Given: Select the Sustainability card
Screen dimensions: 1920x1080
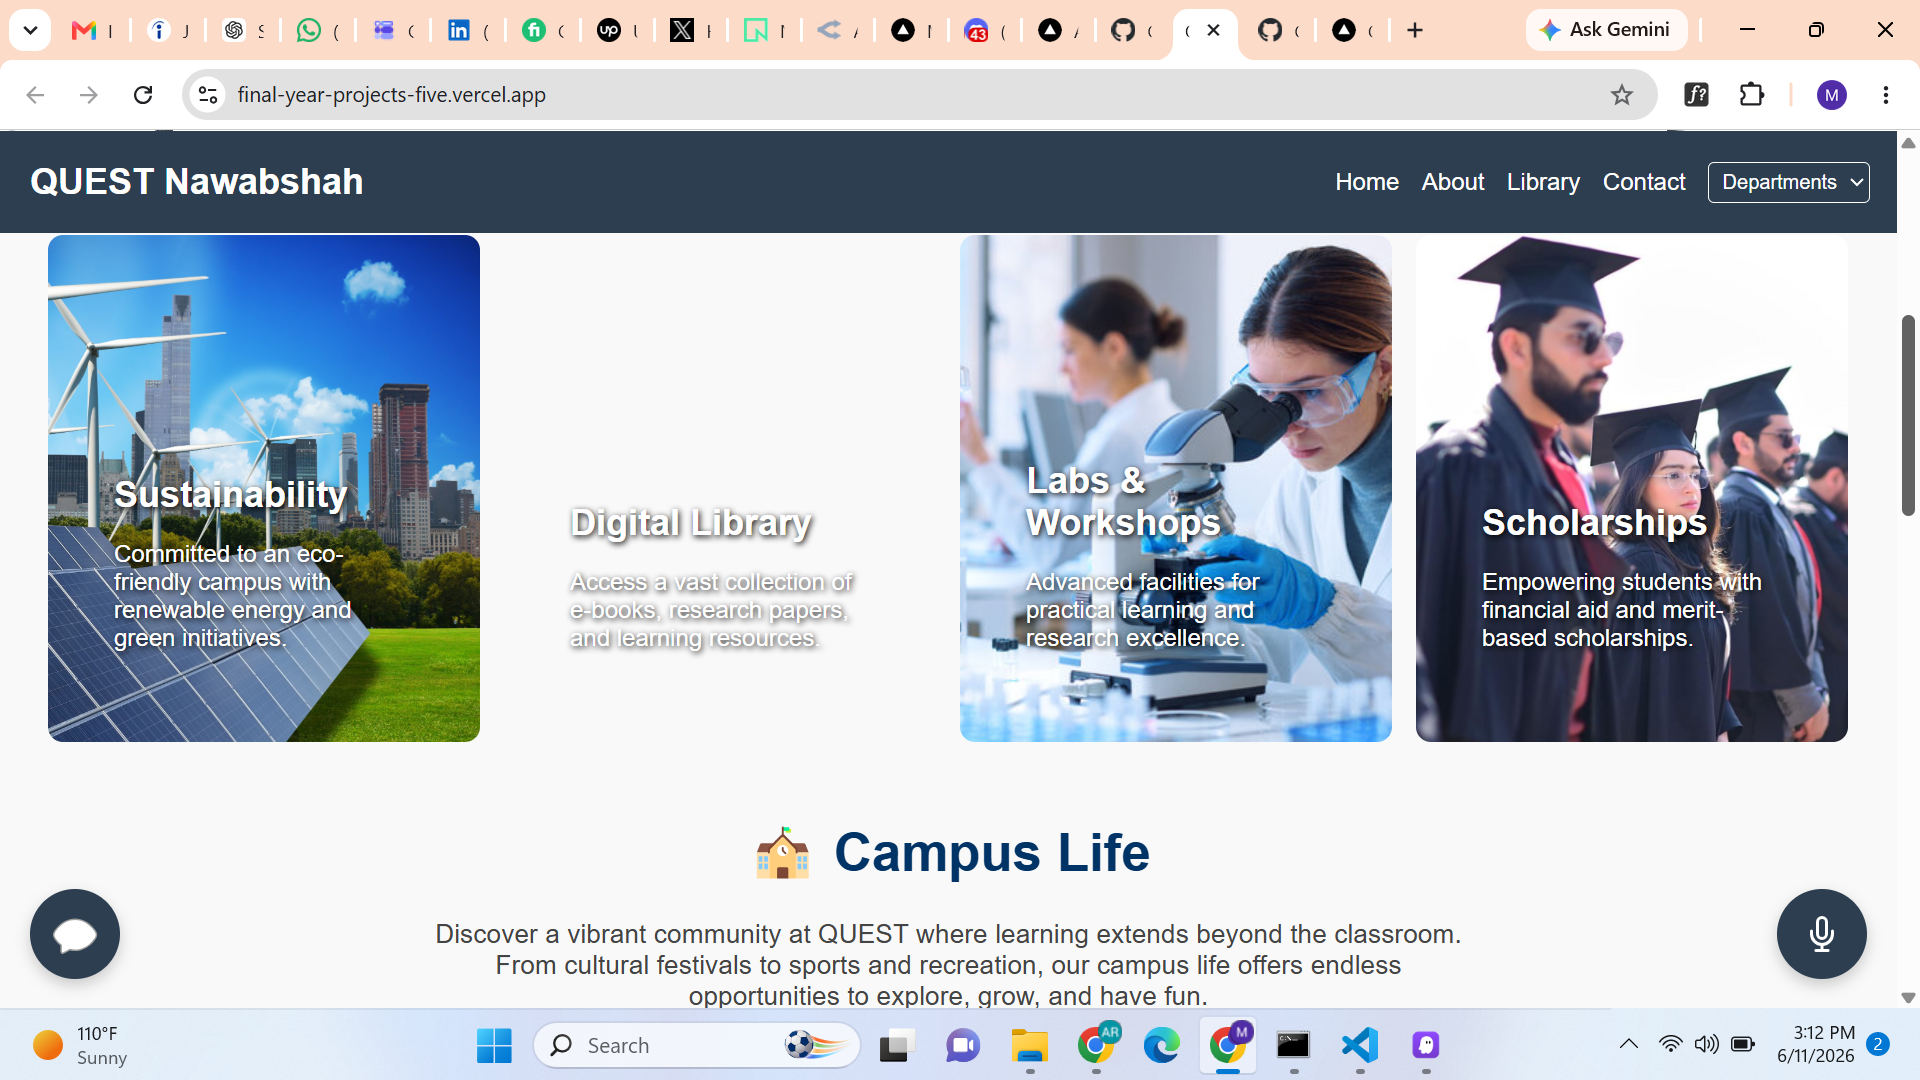Looking at the screenshot, I should 264,488.
